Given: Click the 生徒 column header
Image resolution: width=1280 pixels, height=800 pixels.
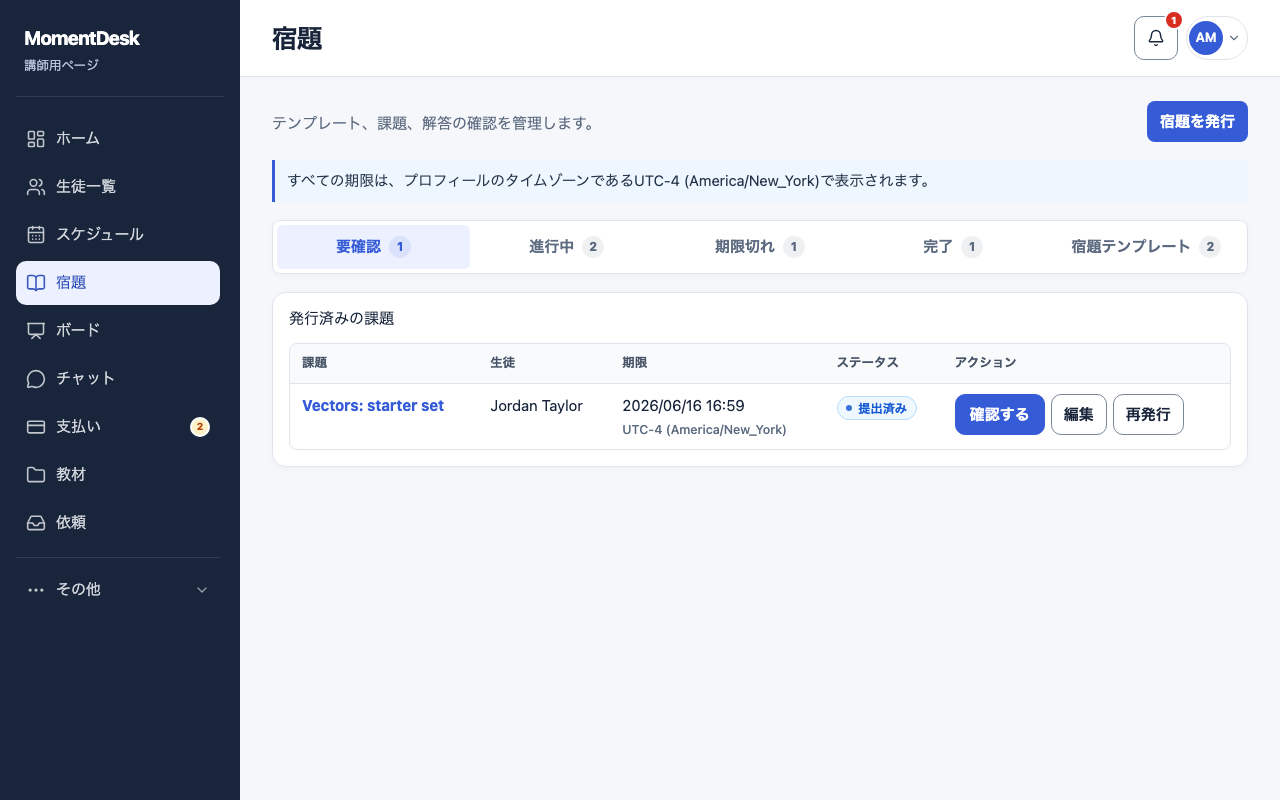Looking at the screenshot, I should pyautogui.click(x=503, y=363).
